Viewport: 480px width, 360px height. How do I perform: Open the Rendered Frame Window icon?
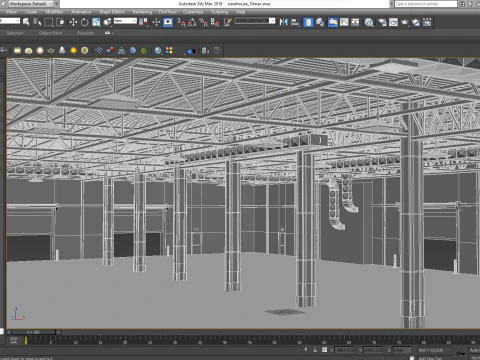tap(393, 22)
